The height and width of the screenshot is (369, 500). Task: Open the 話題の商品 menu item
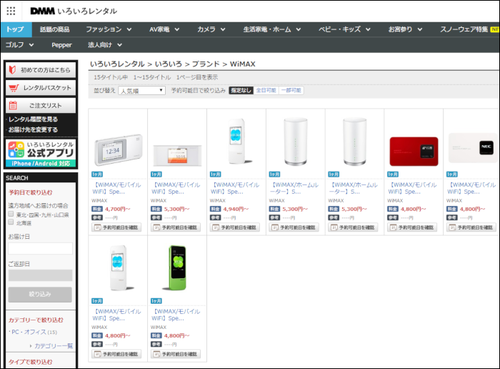coord(55,29)
